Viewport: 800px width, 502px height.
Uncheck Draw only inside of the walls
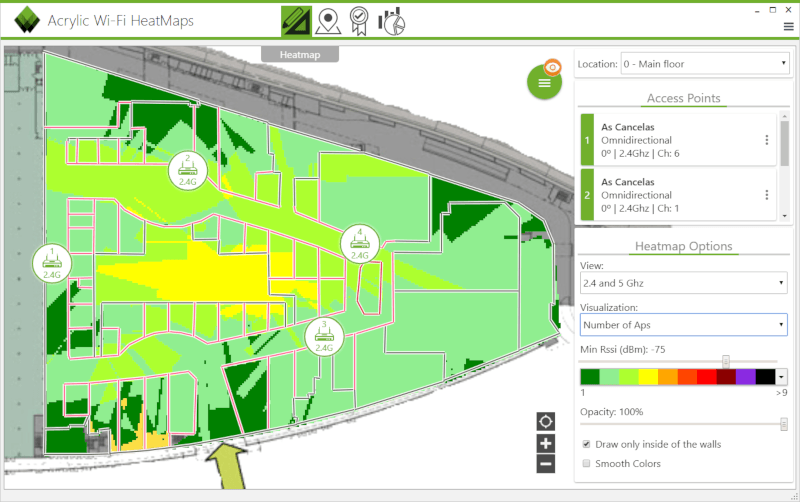(587, 444)
